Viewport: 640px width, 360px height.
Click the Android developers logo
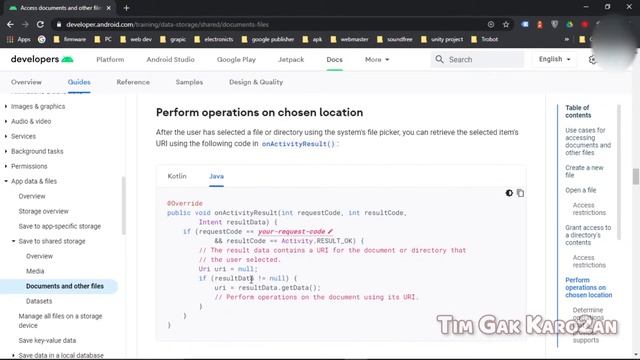click(x=42, y=59)
